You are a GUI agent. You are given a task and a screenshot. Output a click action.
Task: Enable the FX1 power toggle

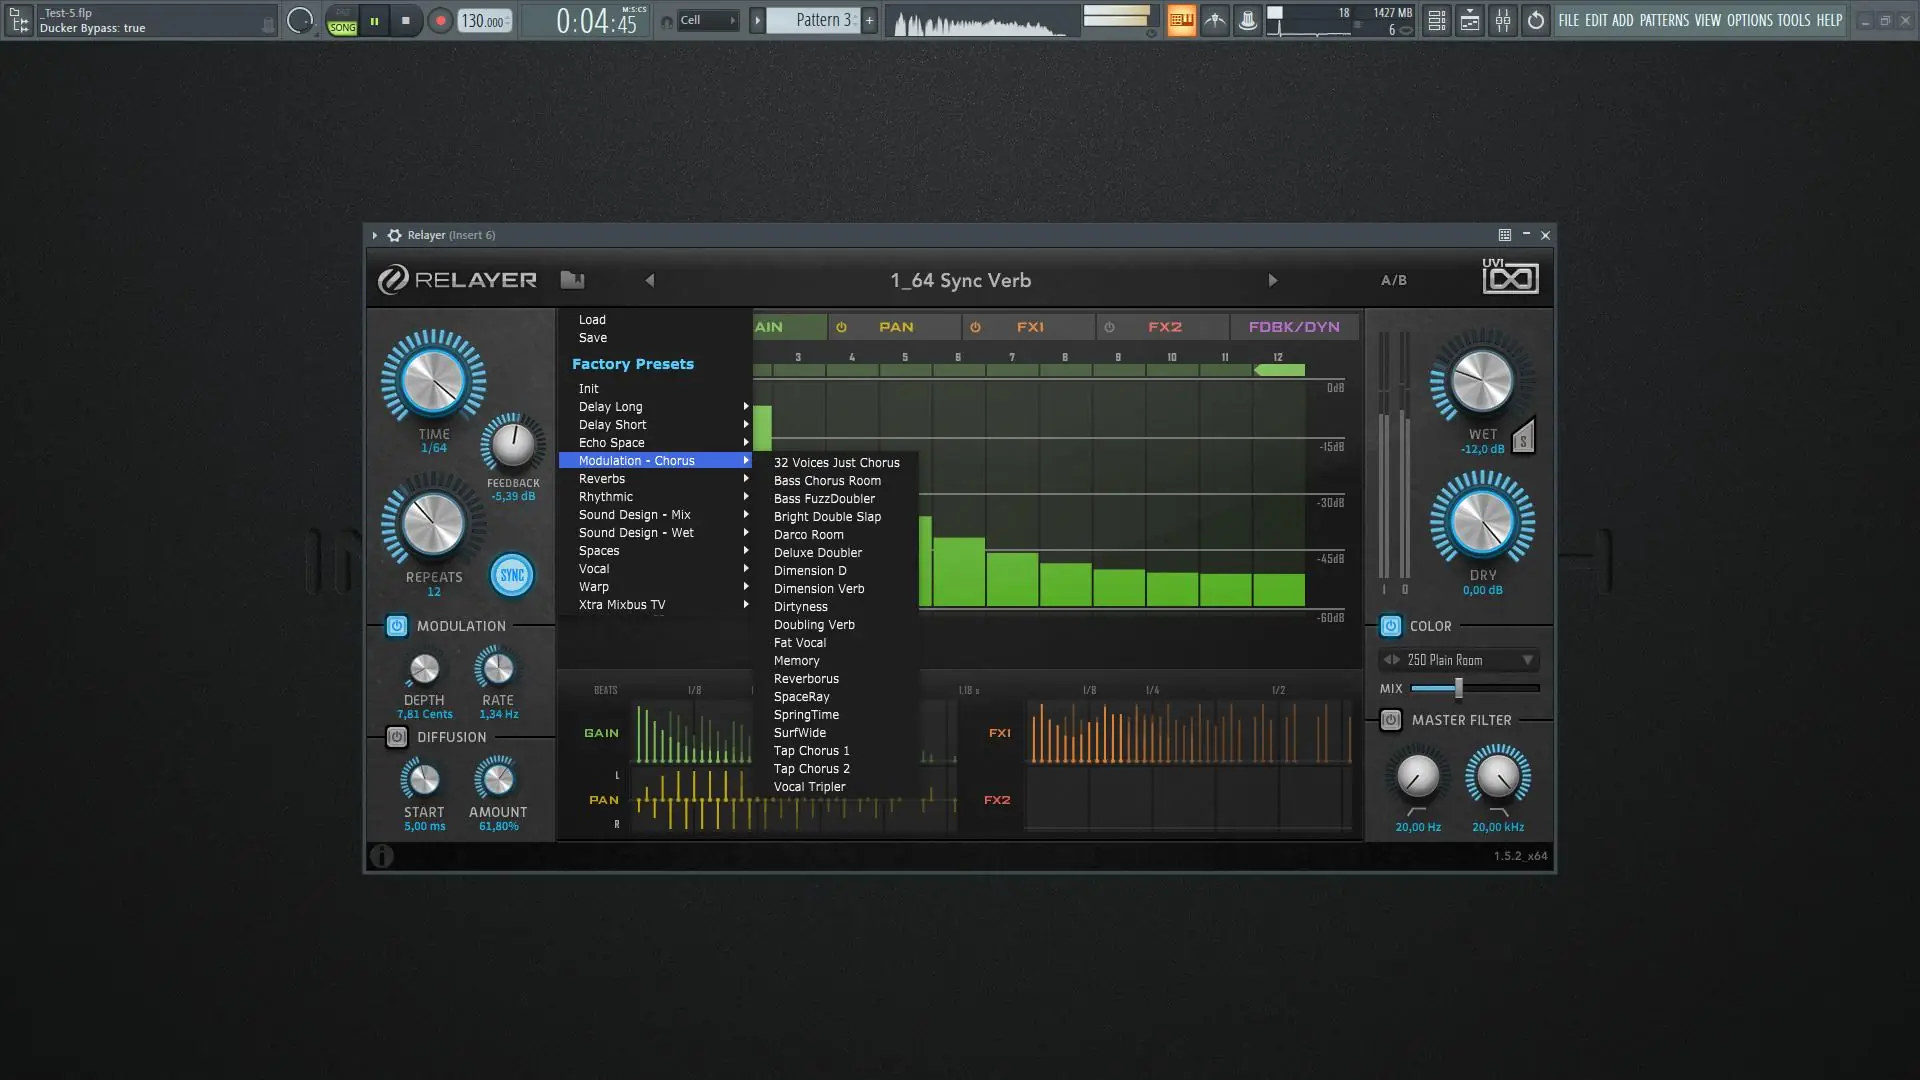click(975, 327)
